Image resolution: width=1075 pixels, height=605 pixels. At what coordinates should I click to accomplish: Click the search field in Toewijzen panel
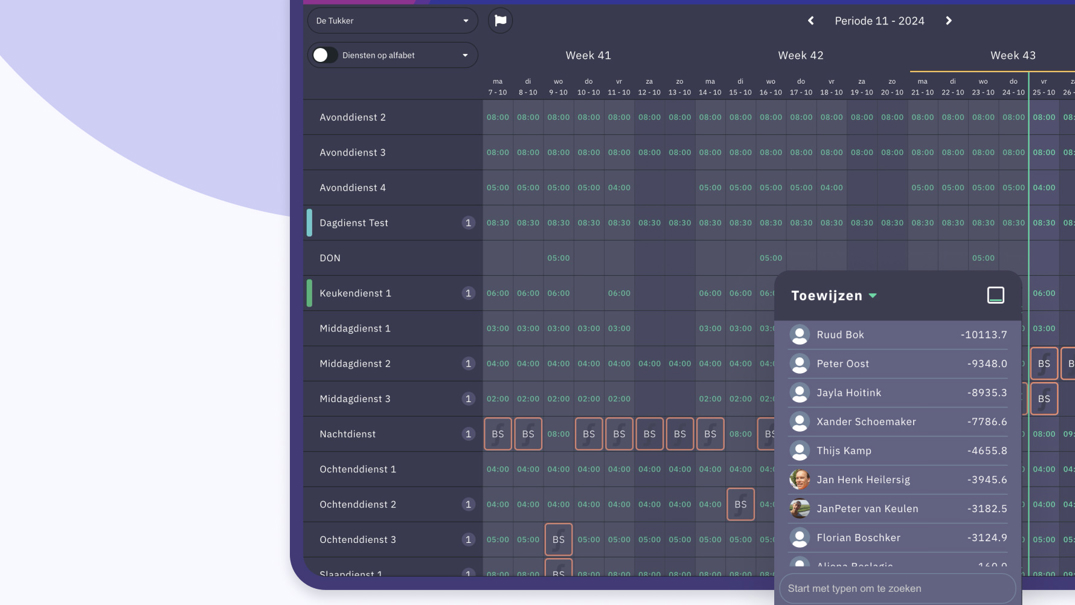(897, 588)
